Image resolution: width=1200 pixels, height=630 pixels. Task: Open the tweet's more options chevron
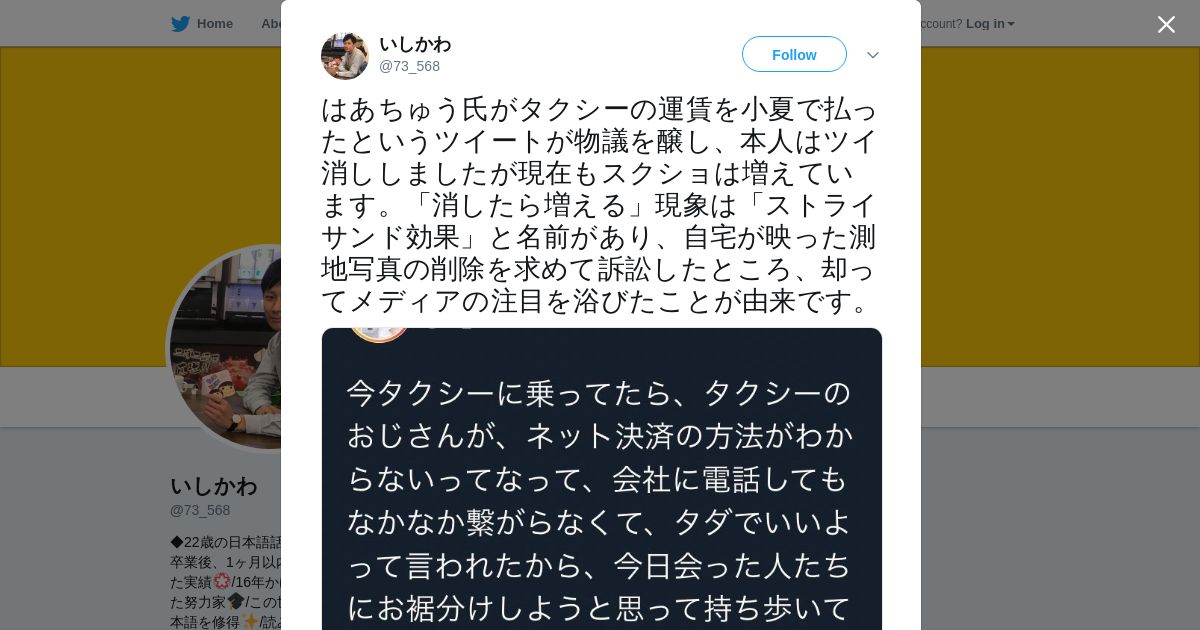pos(872,55)
